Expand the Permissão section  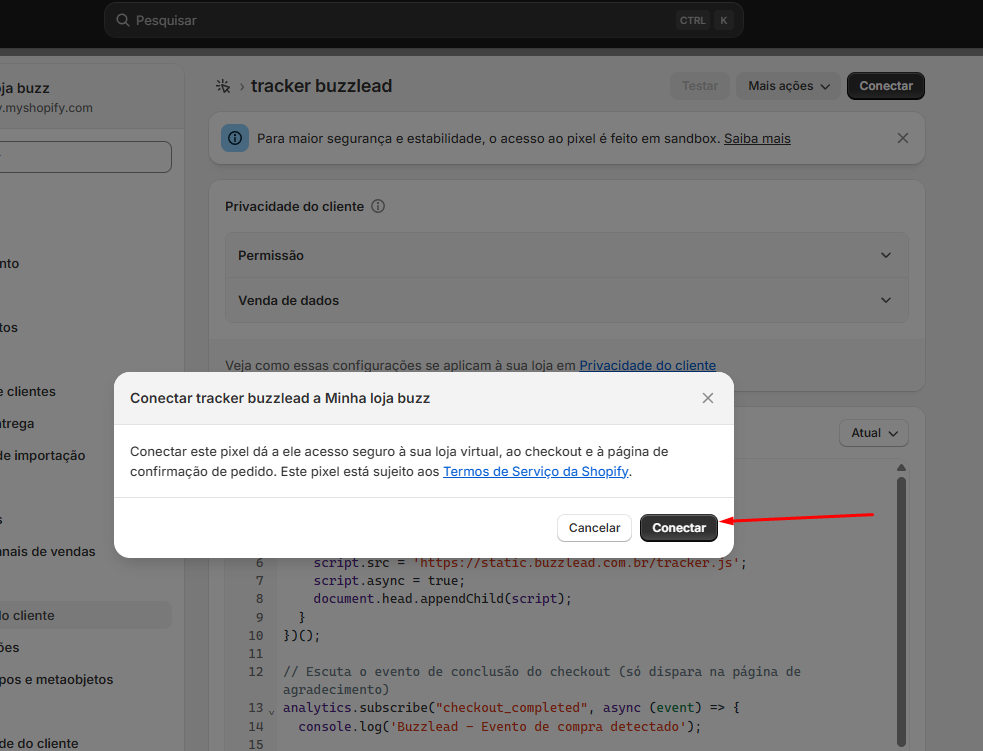coord(567,255)
